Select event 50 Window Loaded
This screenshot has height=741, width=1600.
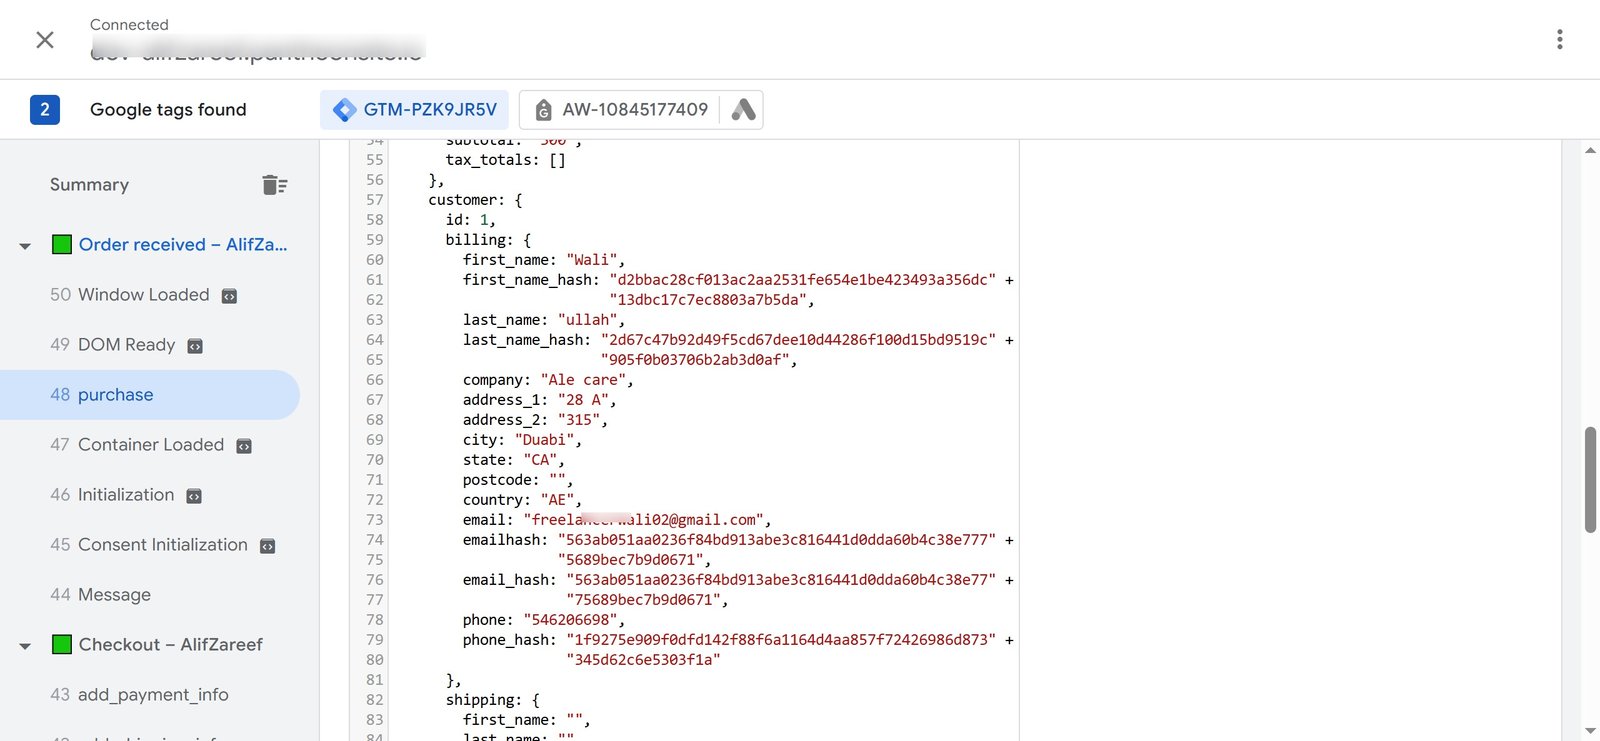[x=130, y=295]
